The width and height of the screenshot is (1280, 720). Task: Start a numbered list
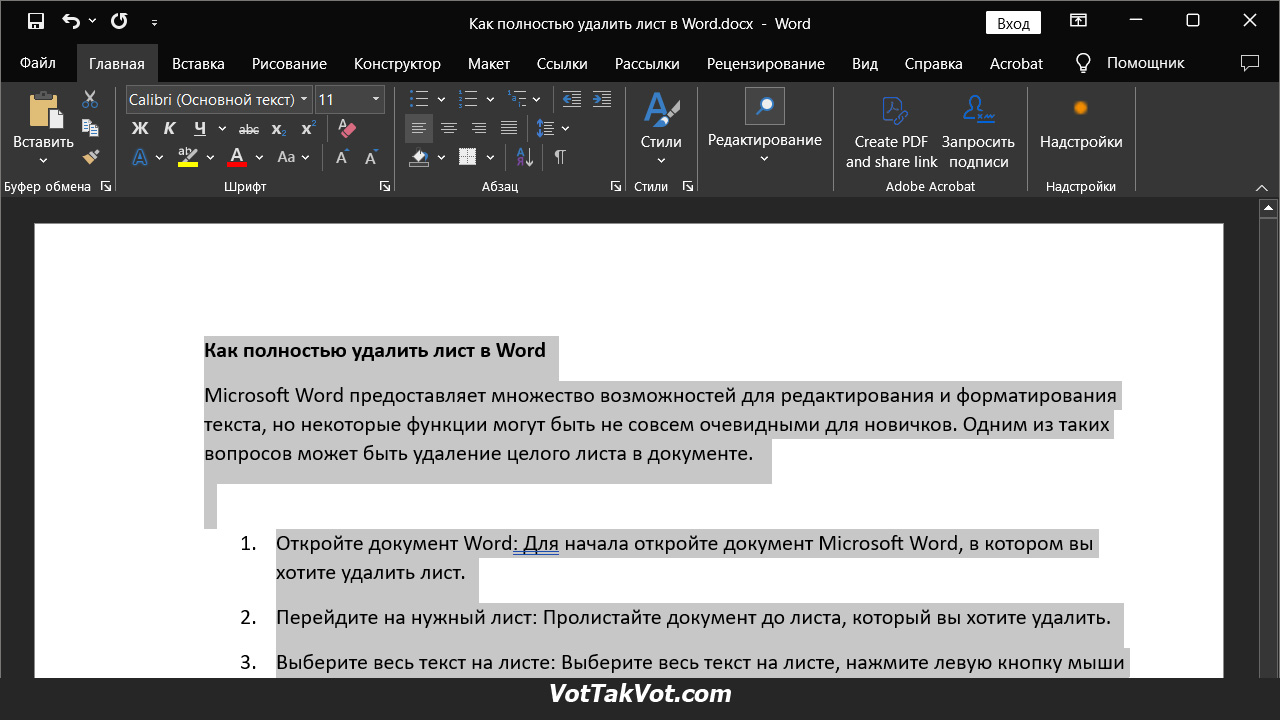(x=467, y=99)
